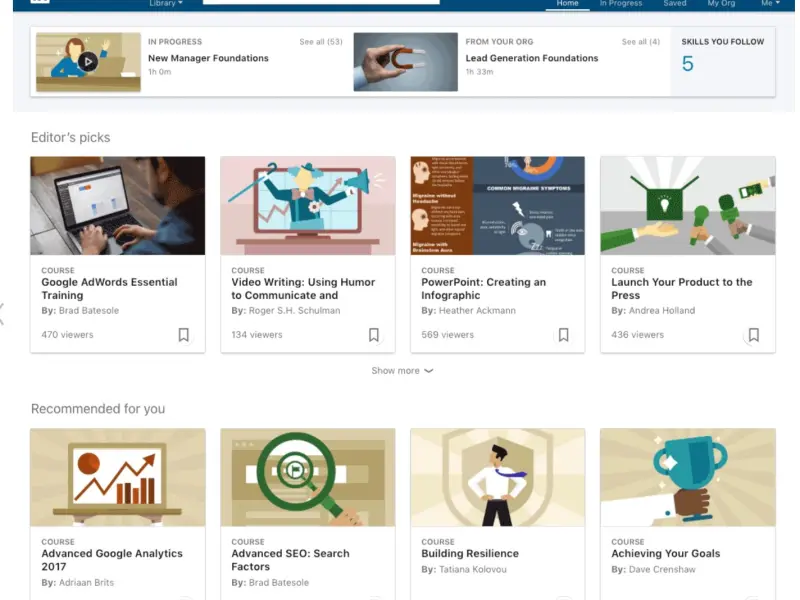Expand Editor's picks with Show more
800x600 pixels.
(402, 371)
